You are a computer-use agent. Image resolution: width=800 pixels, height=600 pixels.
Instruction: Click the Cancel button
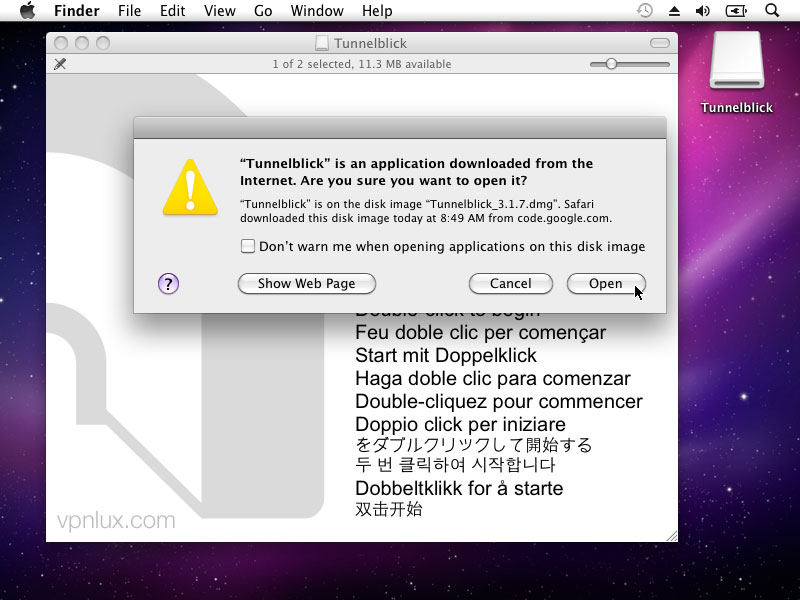(511, 284)
